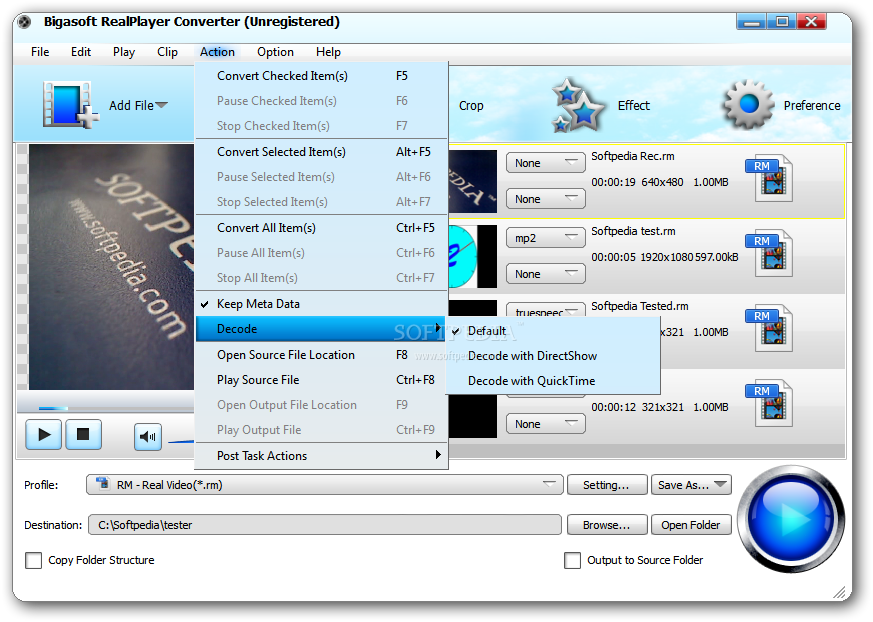
Task: Click the Browse... button
Action: (607, 525)
